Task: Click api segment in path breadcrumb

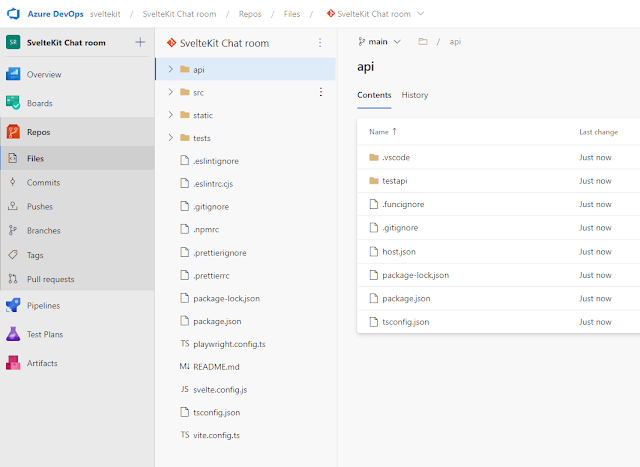Action: coord(455,42)
